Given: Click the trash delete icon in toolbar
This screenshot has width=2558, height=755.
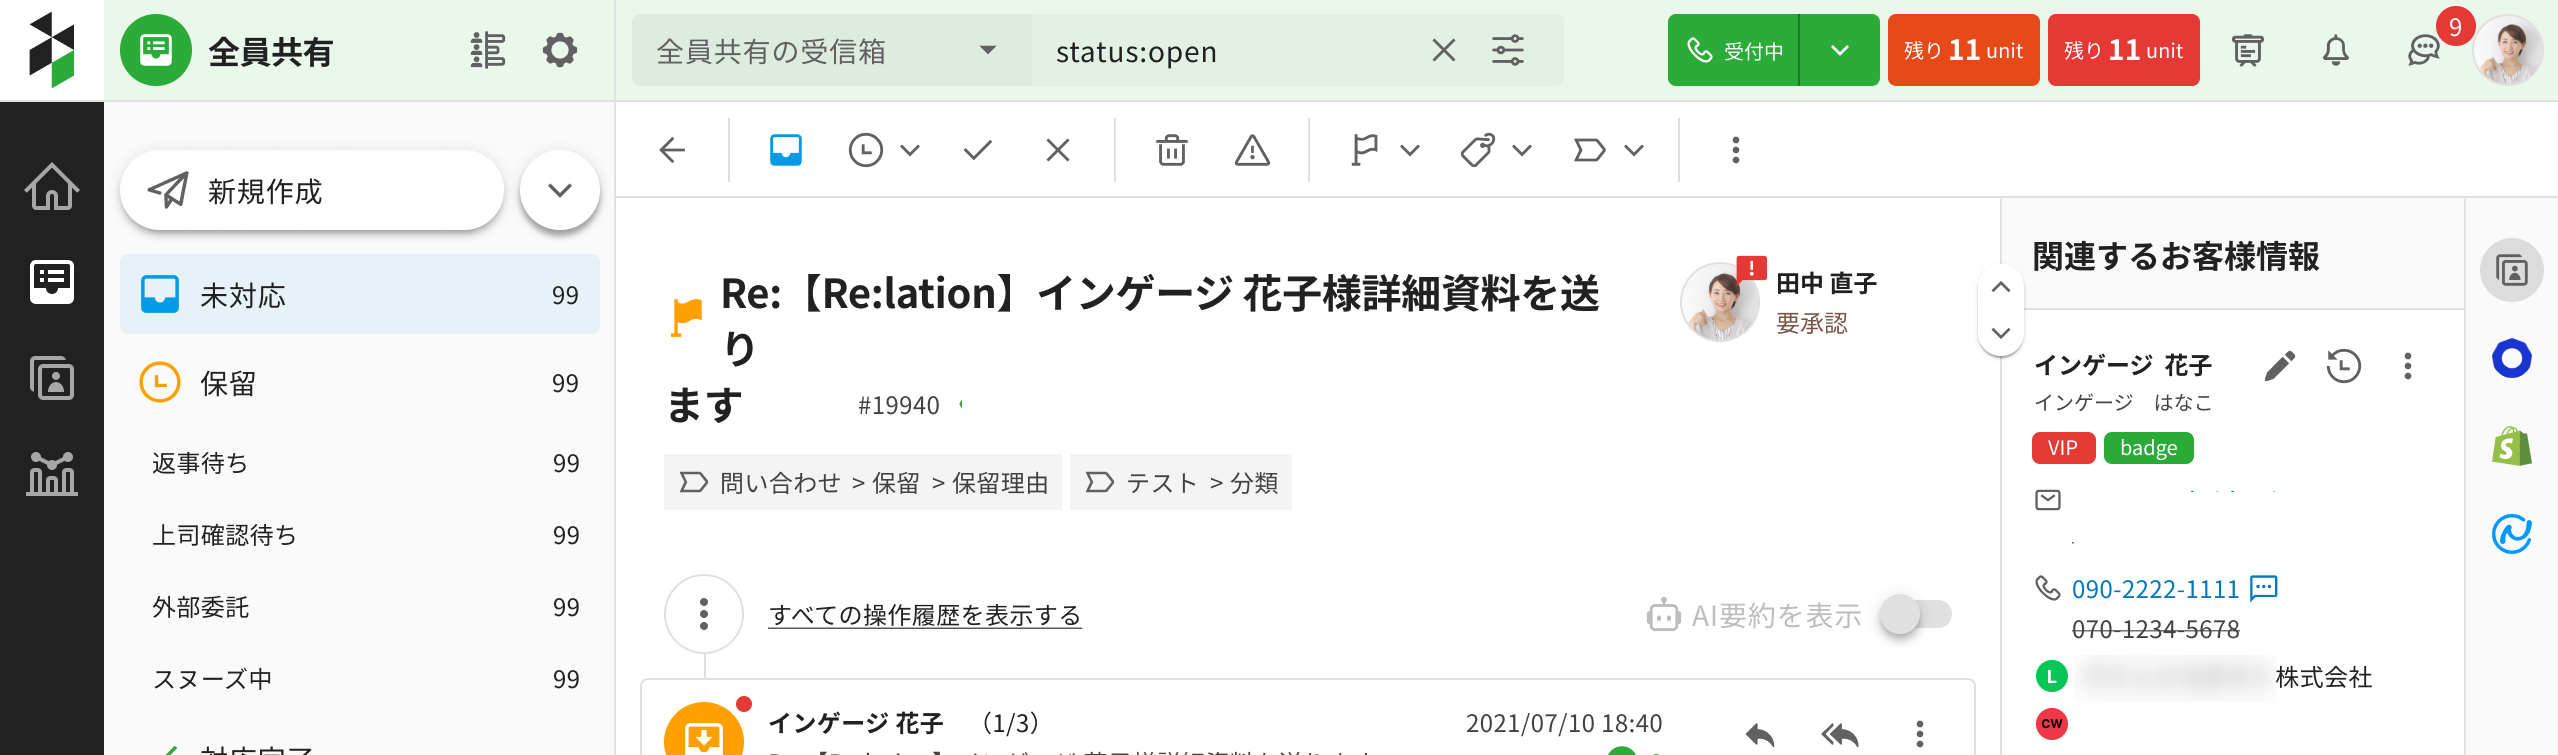Looking at the screenshot, I should pos(1171,150).
